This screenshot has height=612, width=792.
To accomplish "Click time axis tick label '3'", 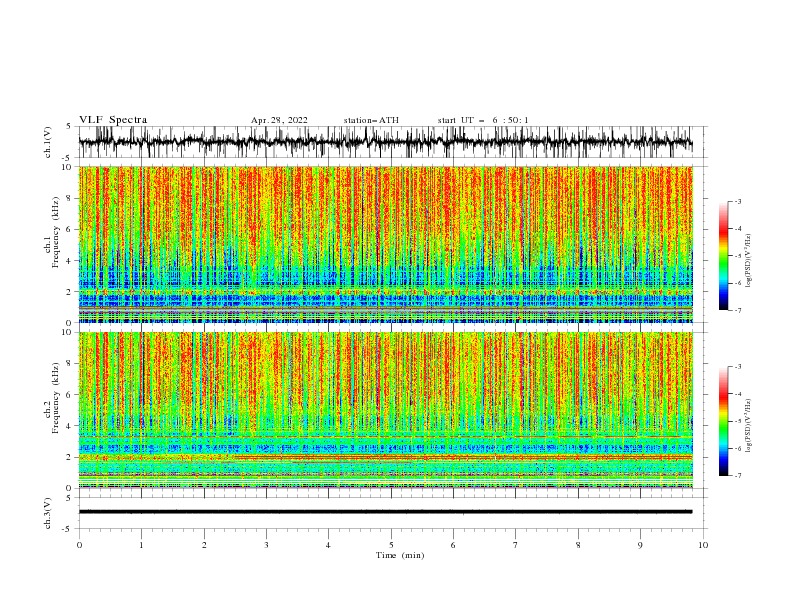I will click(x=266, y=545).
